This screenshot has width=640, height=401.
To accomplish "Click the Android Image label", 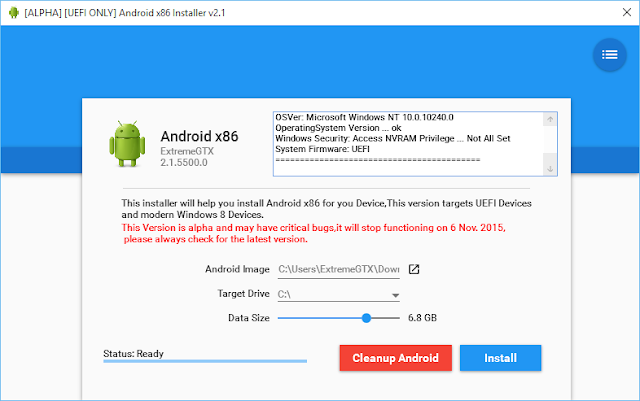I will 237,269.
